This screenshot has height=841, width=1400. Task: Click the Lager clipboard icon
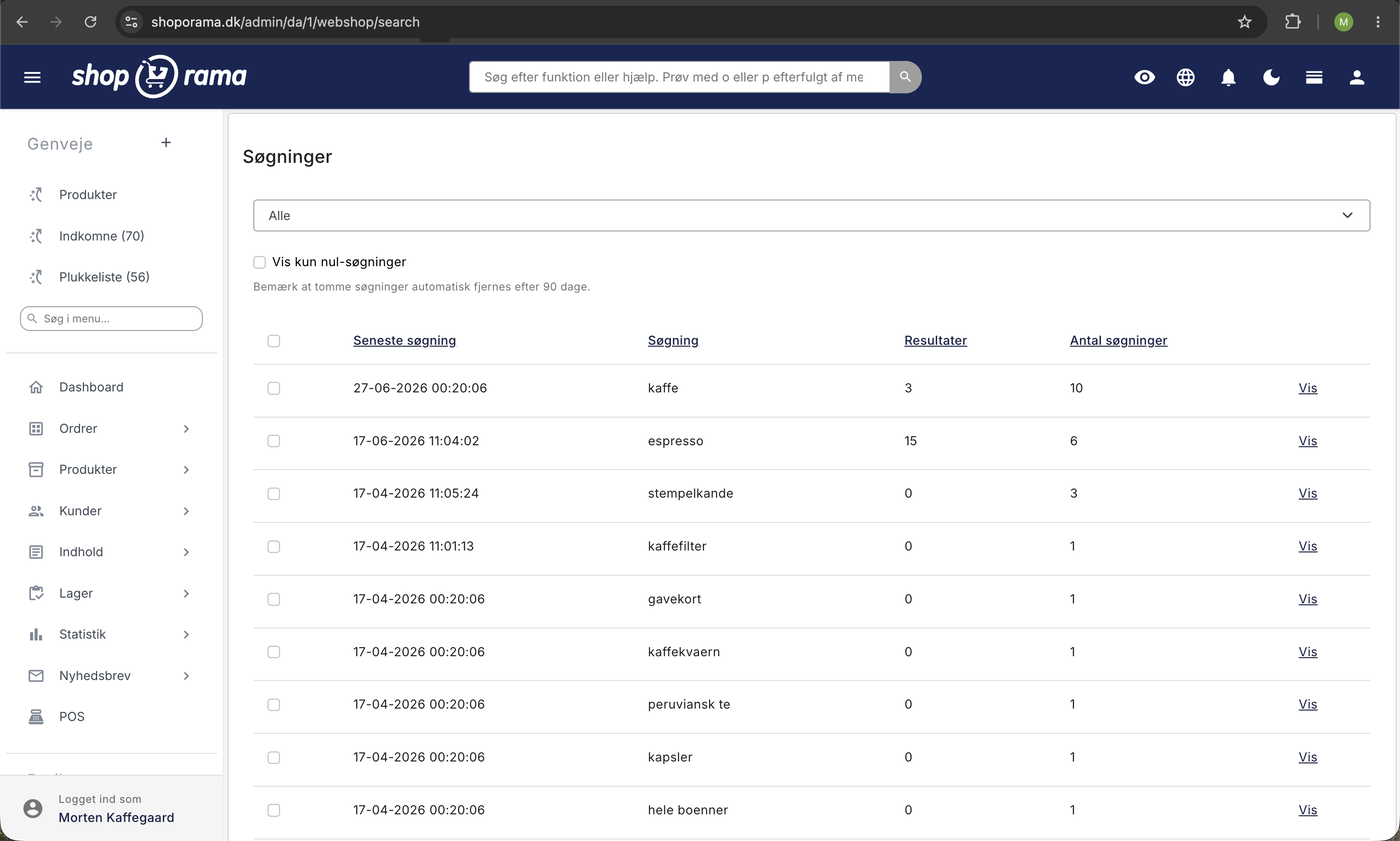[36, 593]
